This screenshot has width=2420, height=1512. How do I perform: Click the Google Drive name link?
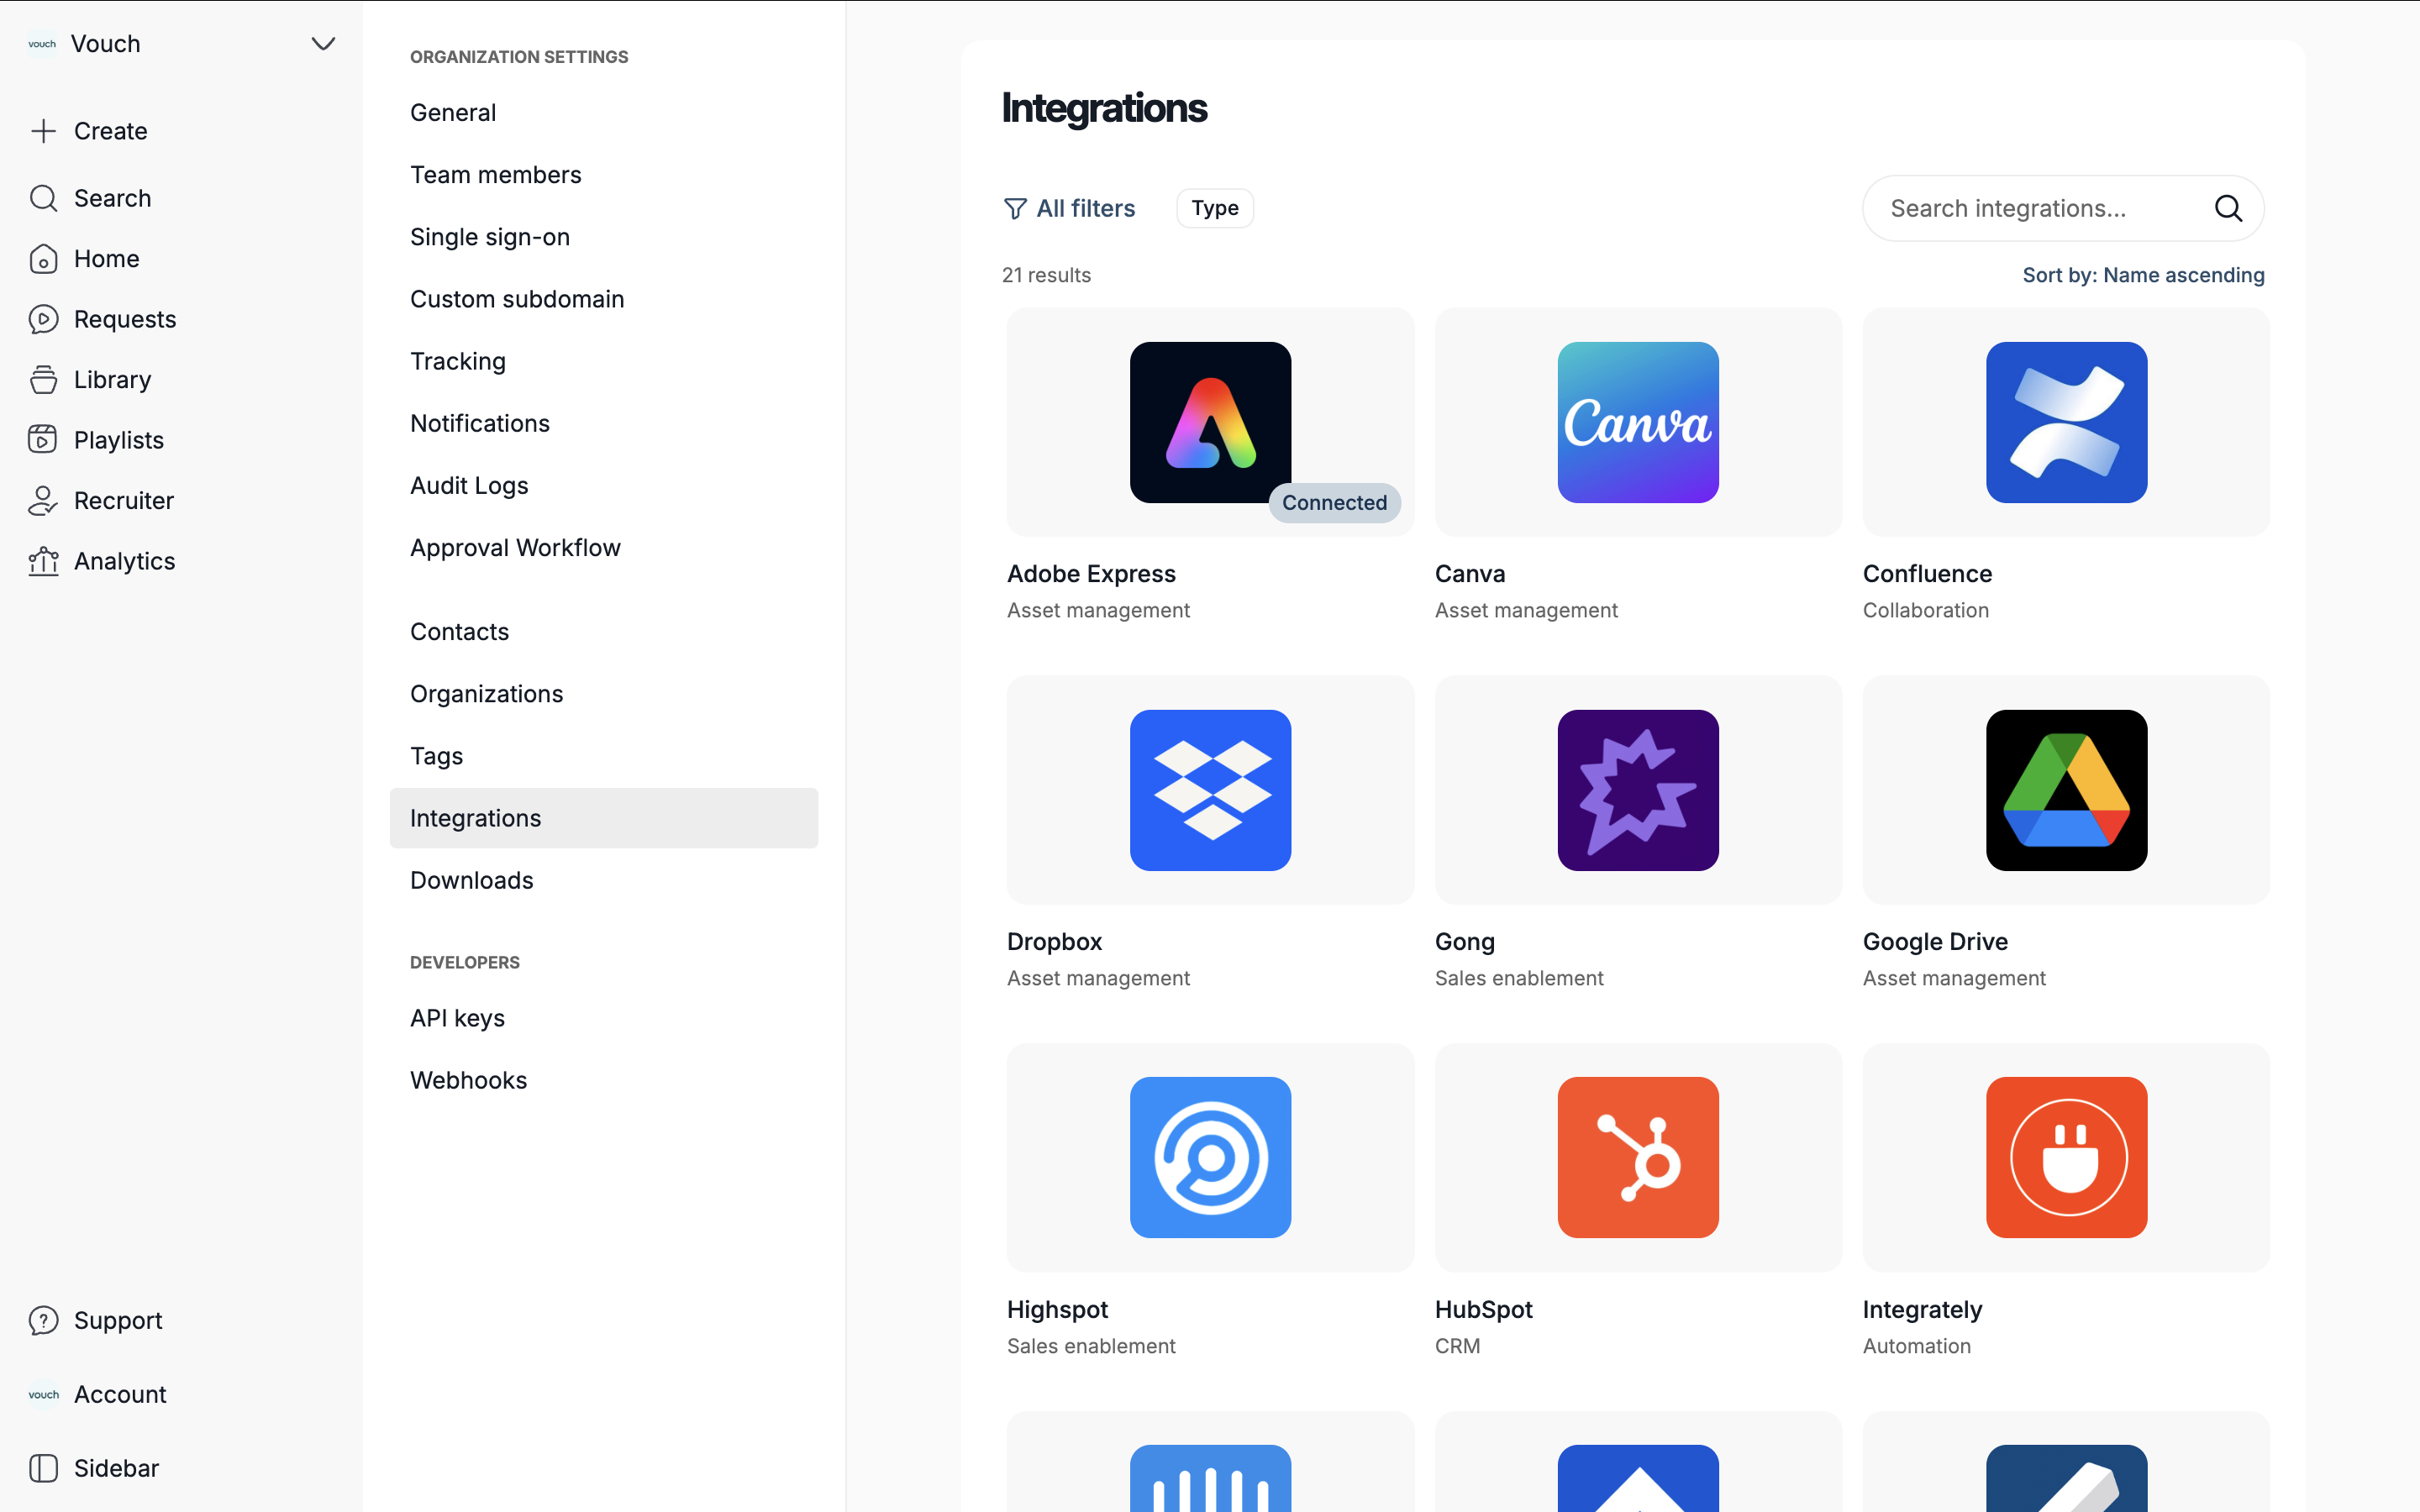click(x=1935, y=942)
